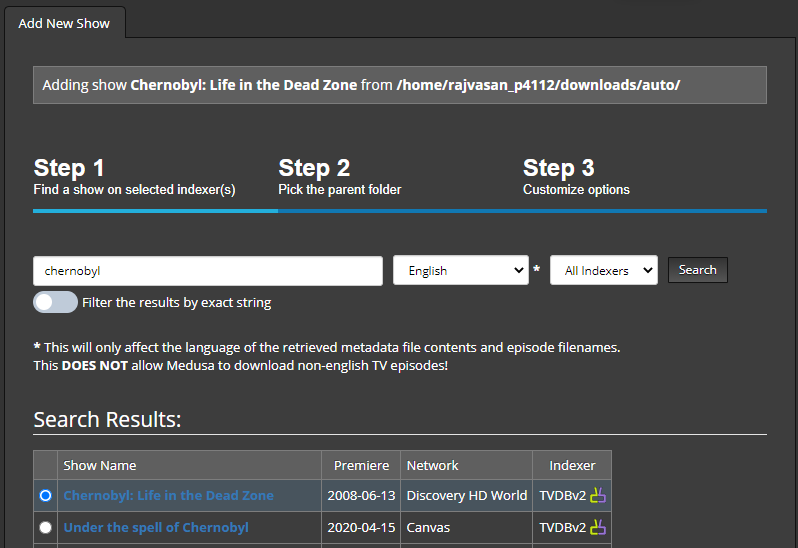Select radio button for Chernobyl: Life in Dead Zone

[x=45, y=495]
